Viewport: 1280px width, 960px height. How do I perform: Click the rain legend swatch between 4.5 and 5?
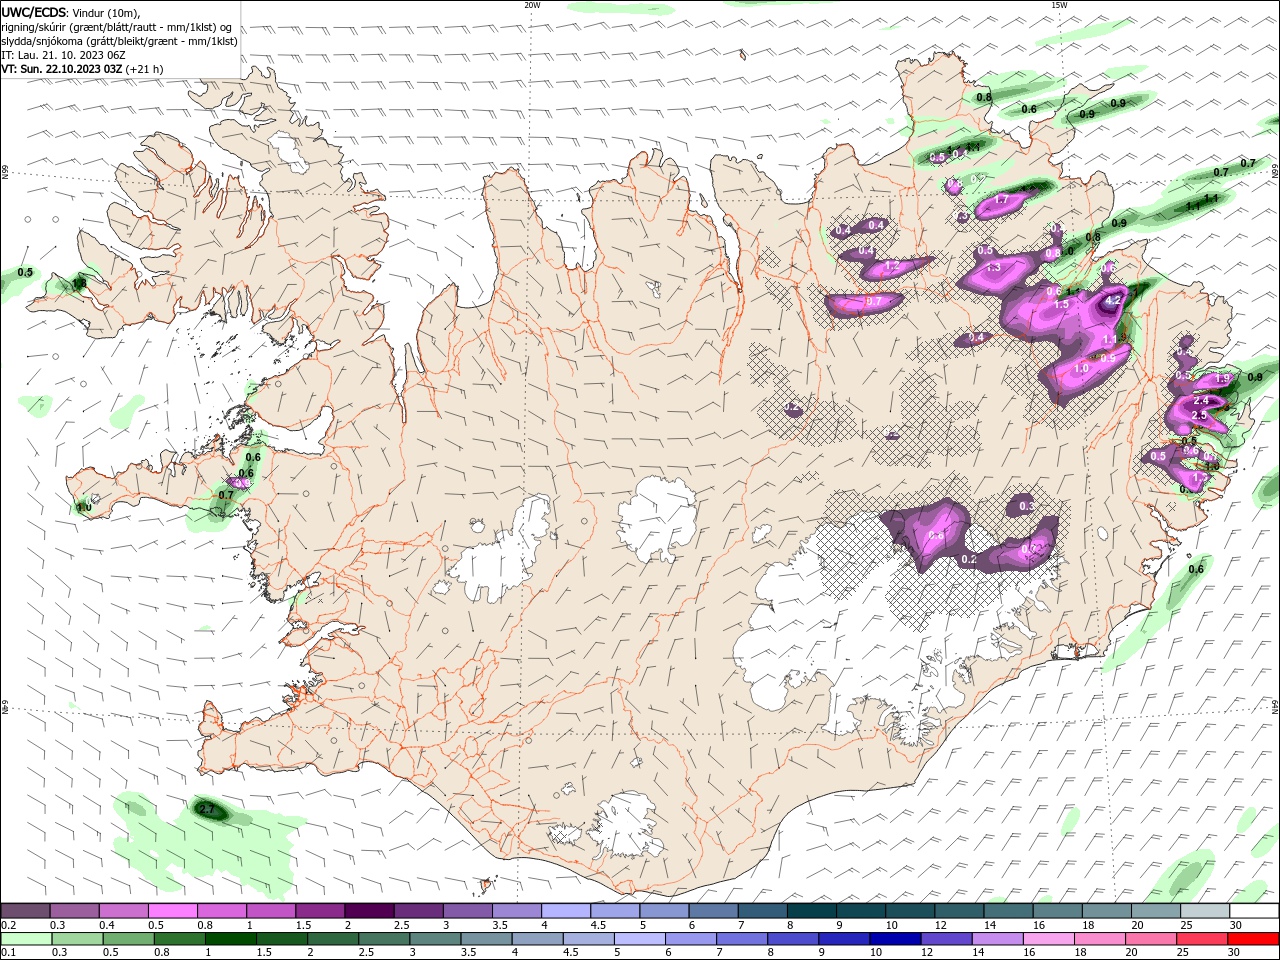tap(587, 939)
